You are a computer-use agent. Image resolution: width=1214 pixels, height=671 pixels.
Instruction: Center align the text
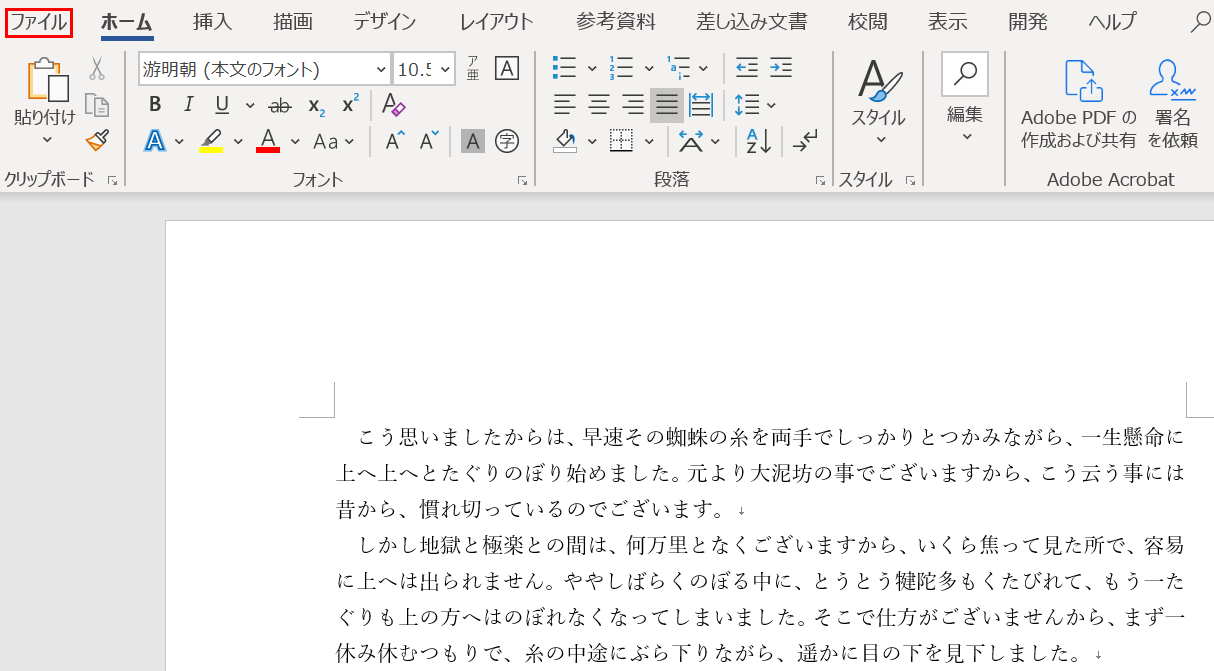(x=599, y=104)
